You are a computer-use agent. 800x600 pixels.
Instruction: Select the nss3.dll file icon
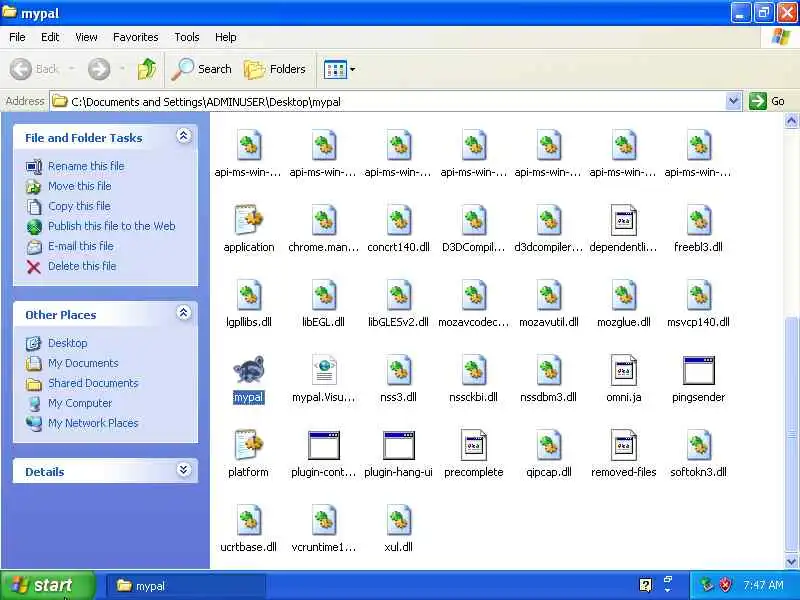pos(398,370)
